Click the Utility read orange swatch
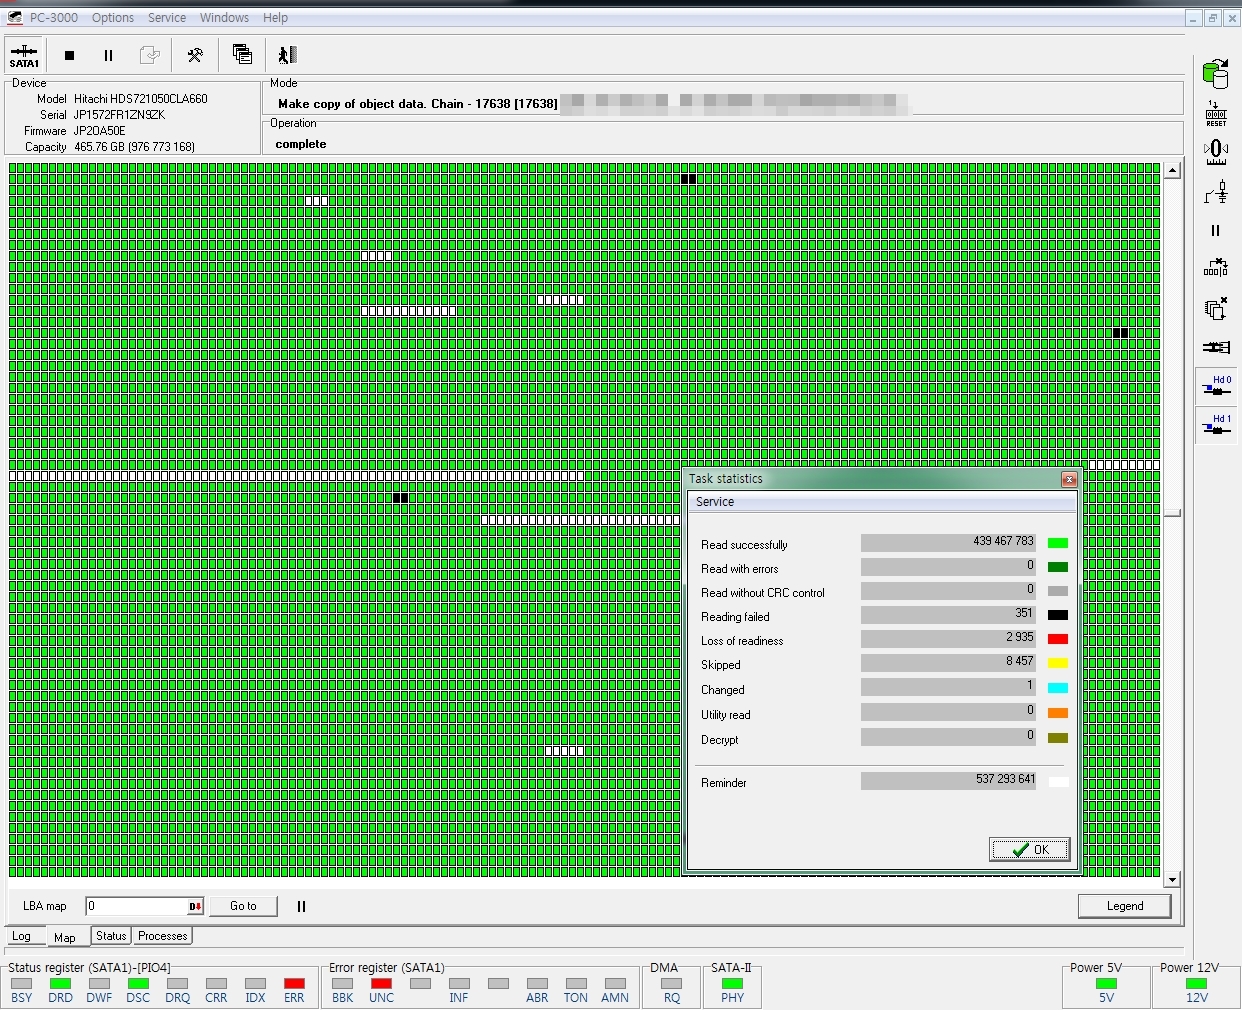This screenshot has height=1010, width=1242. pyautogui.click(x=1058, y=713)
